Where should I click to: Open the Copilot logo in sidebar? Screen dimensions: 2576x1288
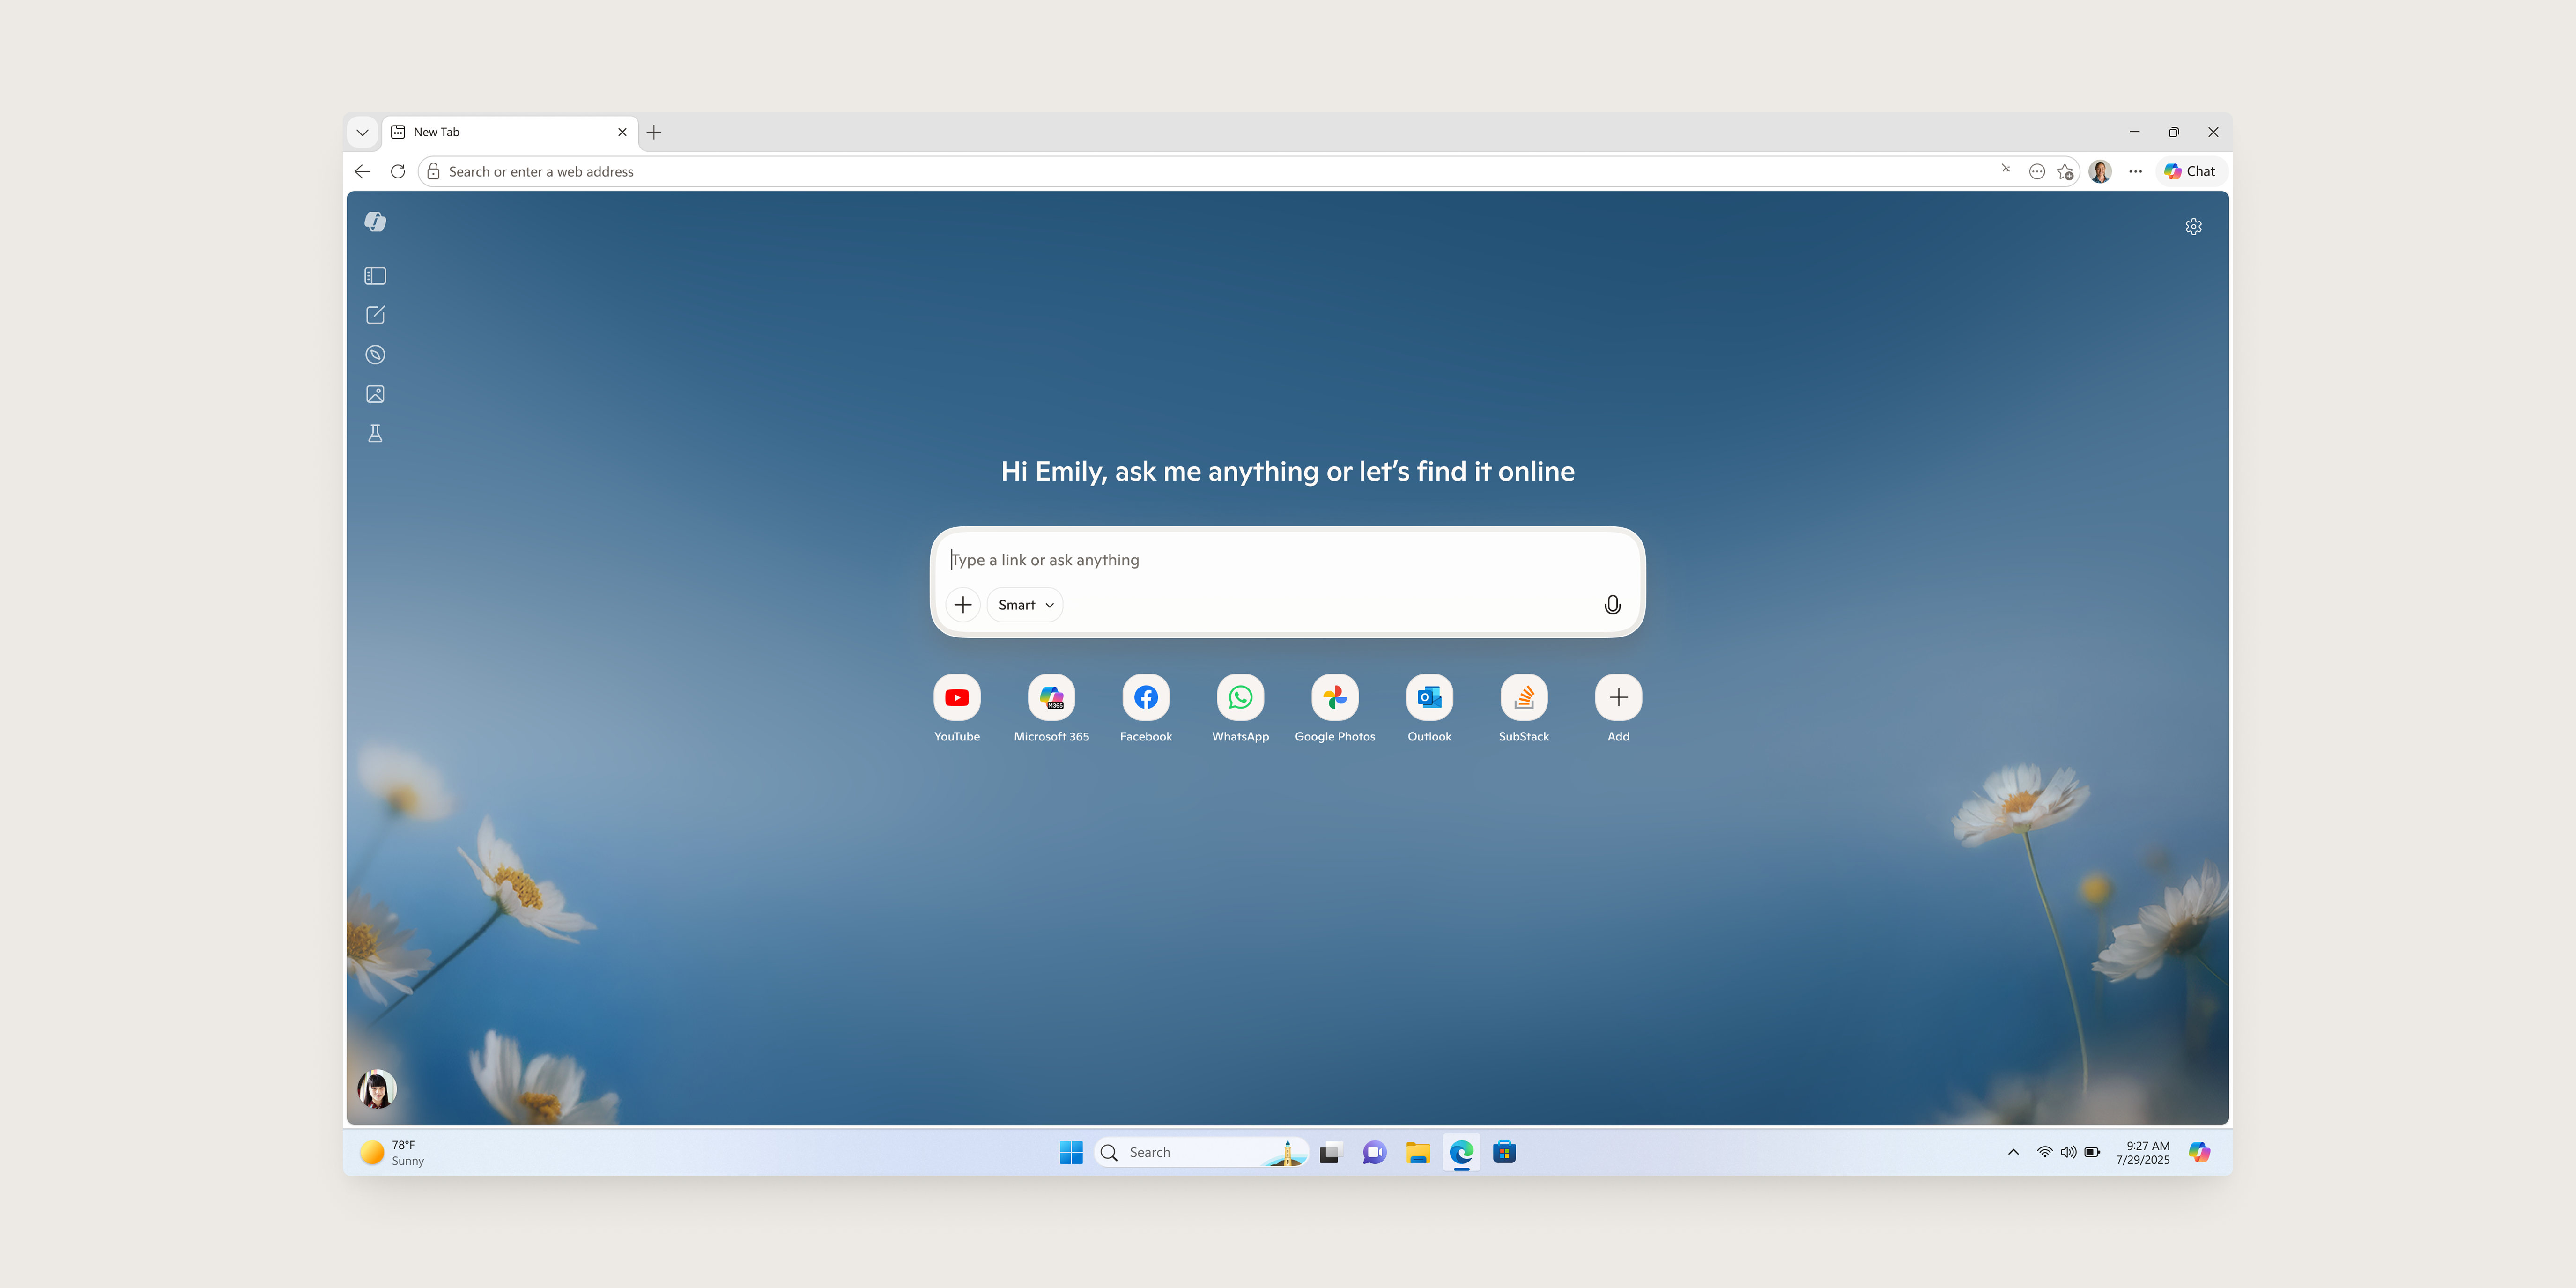(x=375, y=222)
